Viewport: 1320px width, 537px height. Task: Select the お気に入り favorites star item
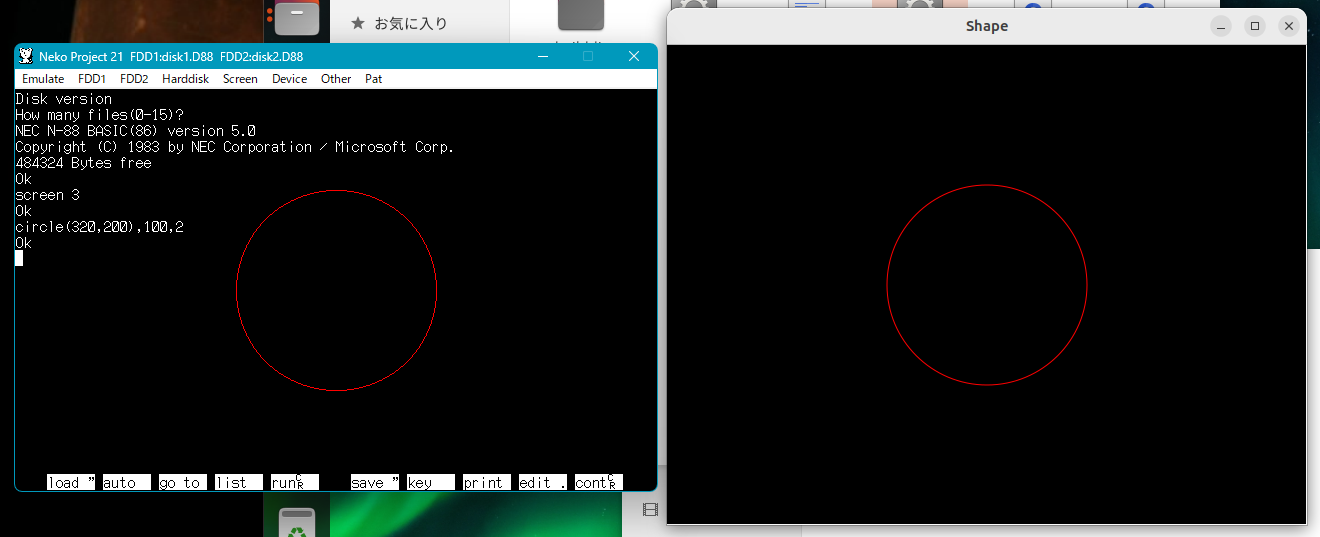coord(400,23)
